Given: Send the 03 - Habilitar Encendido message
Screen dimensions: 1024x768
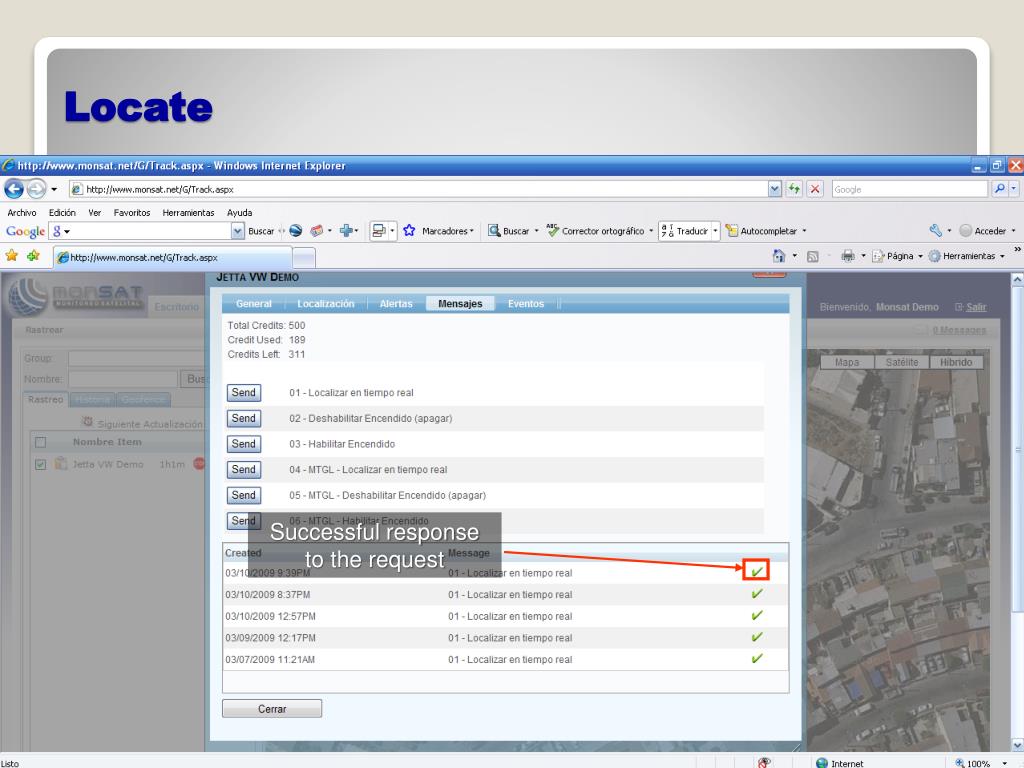Looking at the screenshot, I should pyautogui.click(x=244, y=443).
